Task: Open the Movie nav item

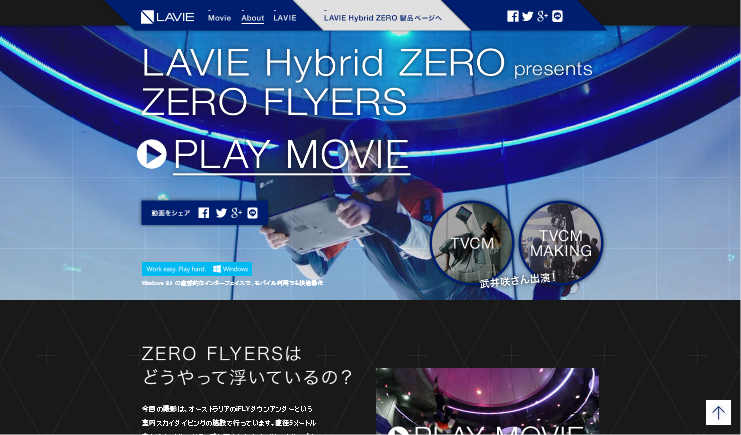Action: tap(219, 18)
